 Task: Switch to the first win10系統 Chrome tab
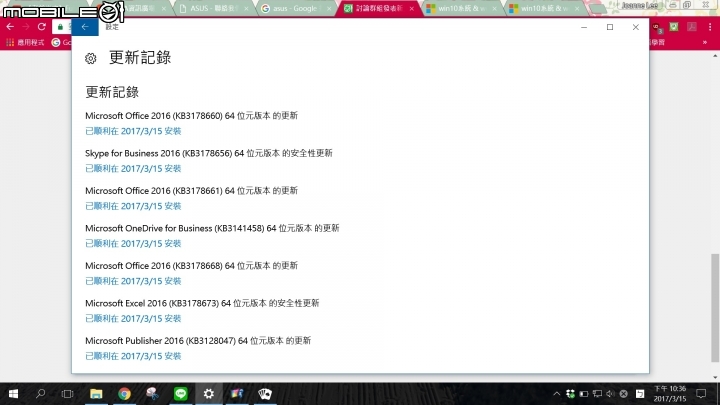coord(459,8)
